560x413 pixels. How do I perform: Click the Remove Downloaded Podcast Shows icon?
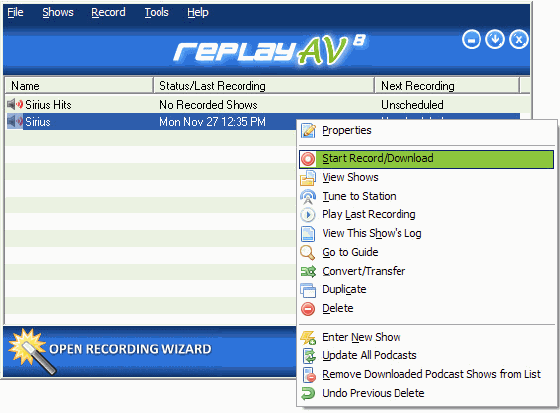309,375
